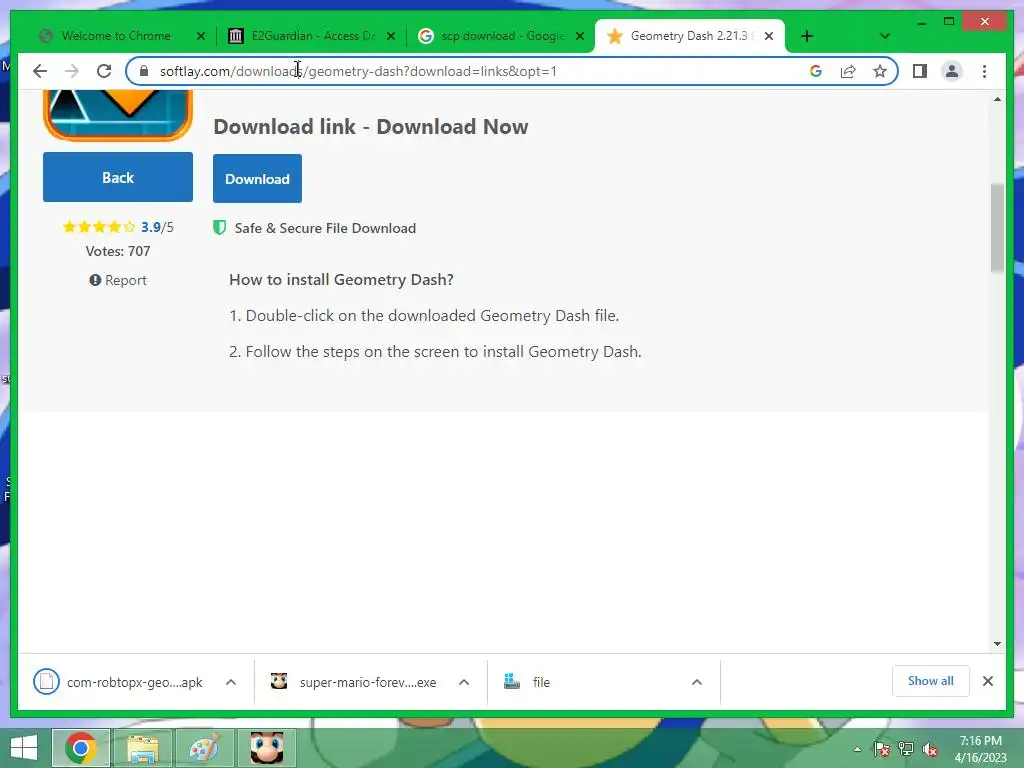Close the scp download tab
Screen dimensions: 1024x768
(580, 36)
